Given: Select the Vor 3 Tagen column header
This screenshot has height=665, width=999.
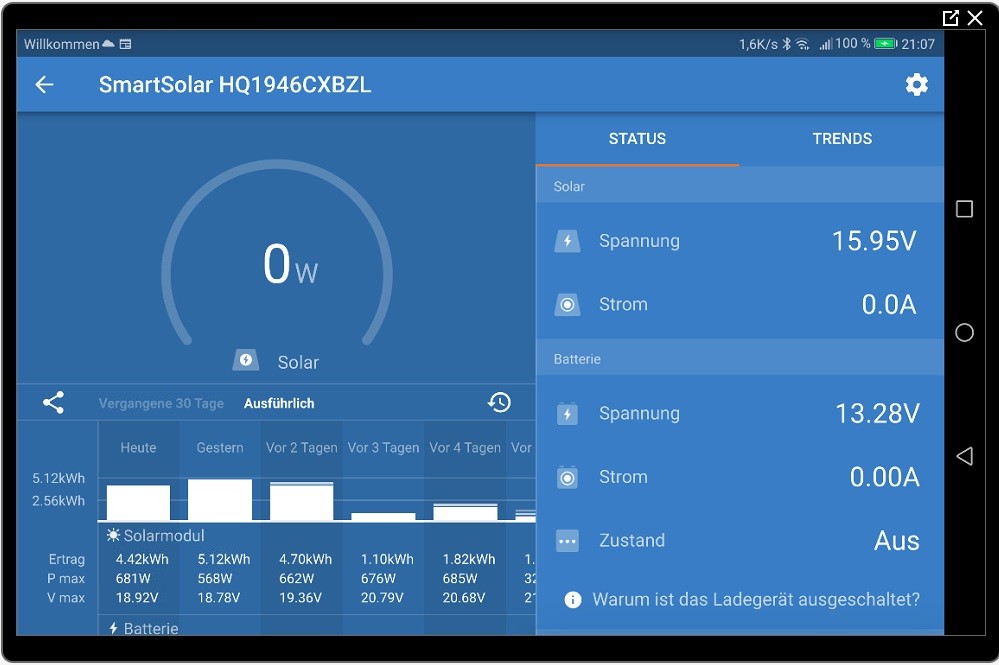Looking at the screenshot, I should pos(383,448).
